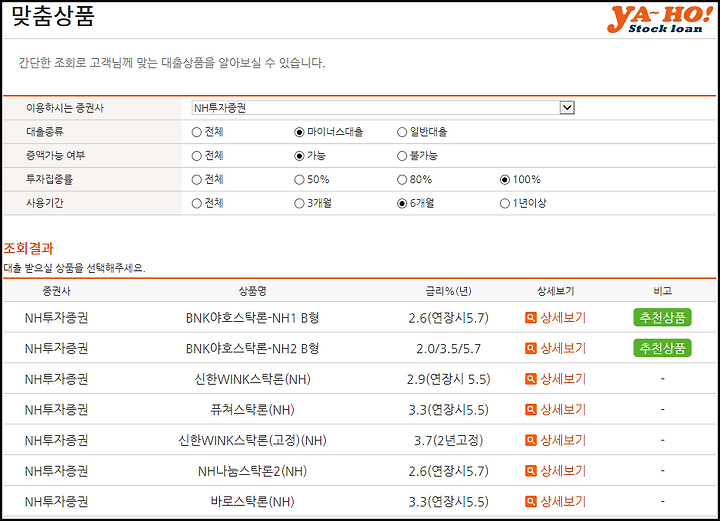The height and width of the screenshot is (521, 720).
Task: Open 상세보기 for 퓨쳐스탁론(NH)
Action: click(563, 409)
